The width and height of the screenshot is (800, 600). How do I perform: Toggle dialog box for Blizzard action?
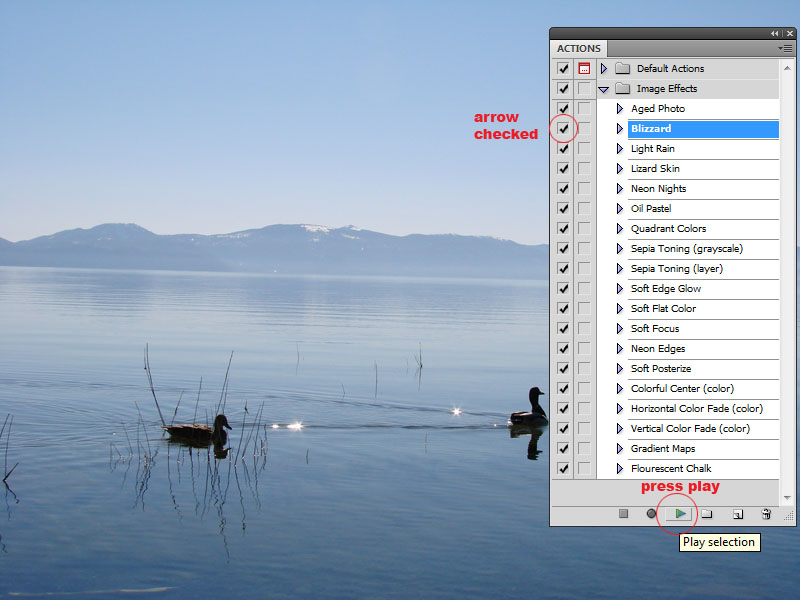coord(584,129)
